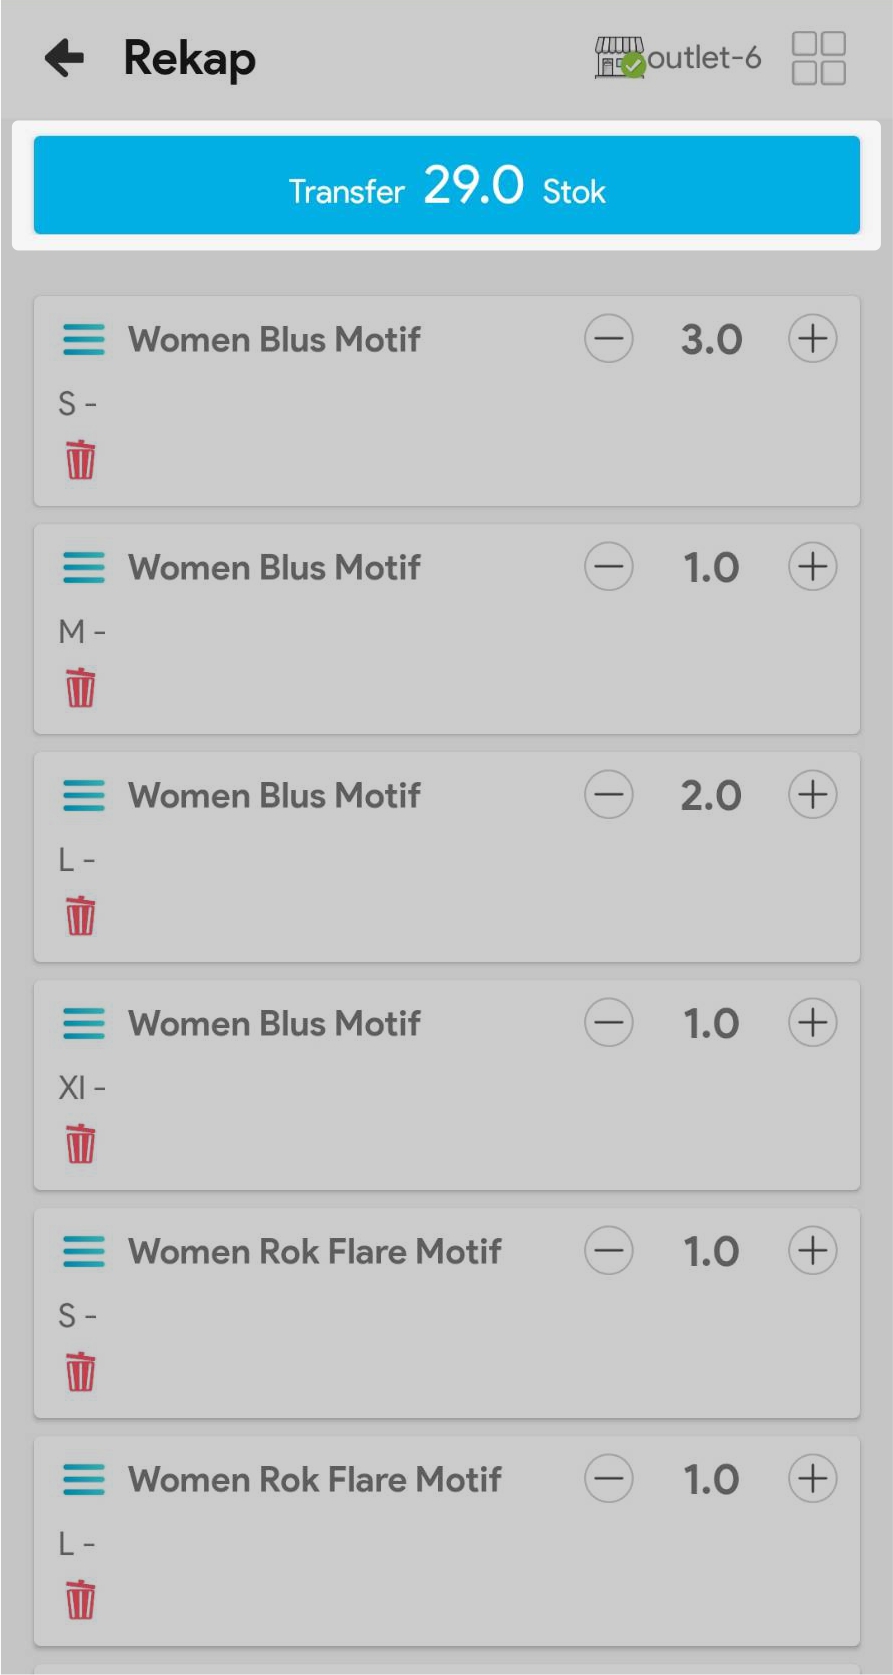Open the grid view icon in header

pyautogui.click(x=818, y=58)
